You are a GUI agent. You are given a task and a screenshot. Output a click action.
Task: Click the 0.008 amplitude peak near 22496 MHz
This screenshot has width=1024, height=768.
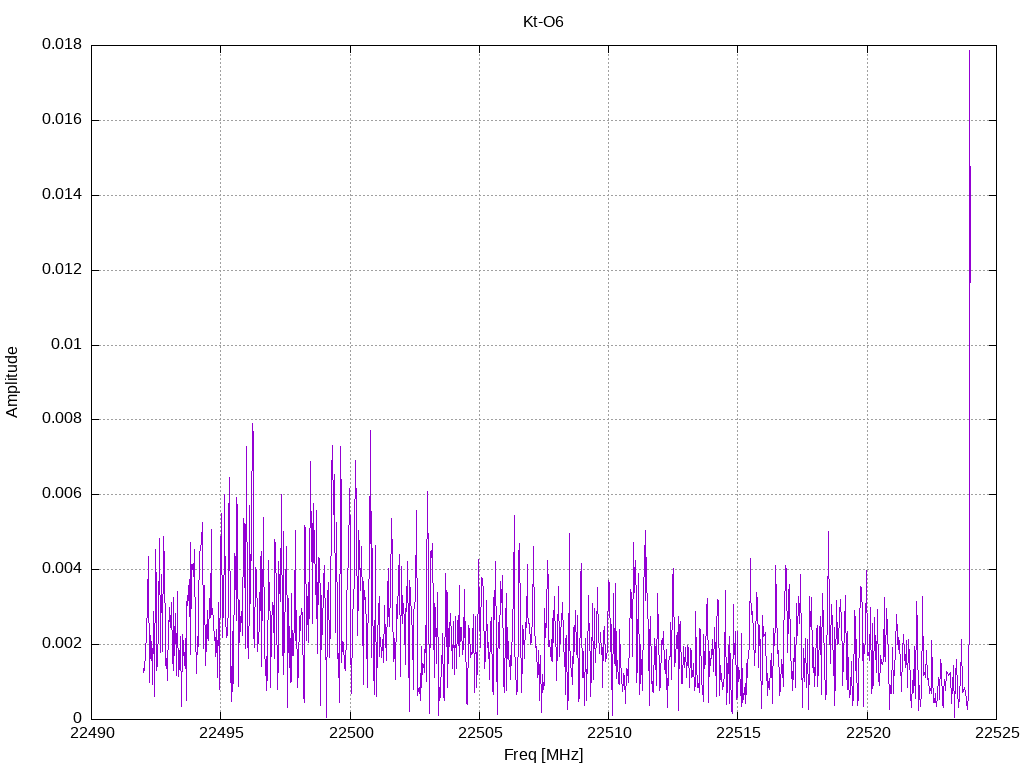pyautogui.click(x=252, y=424)
